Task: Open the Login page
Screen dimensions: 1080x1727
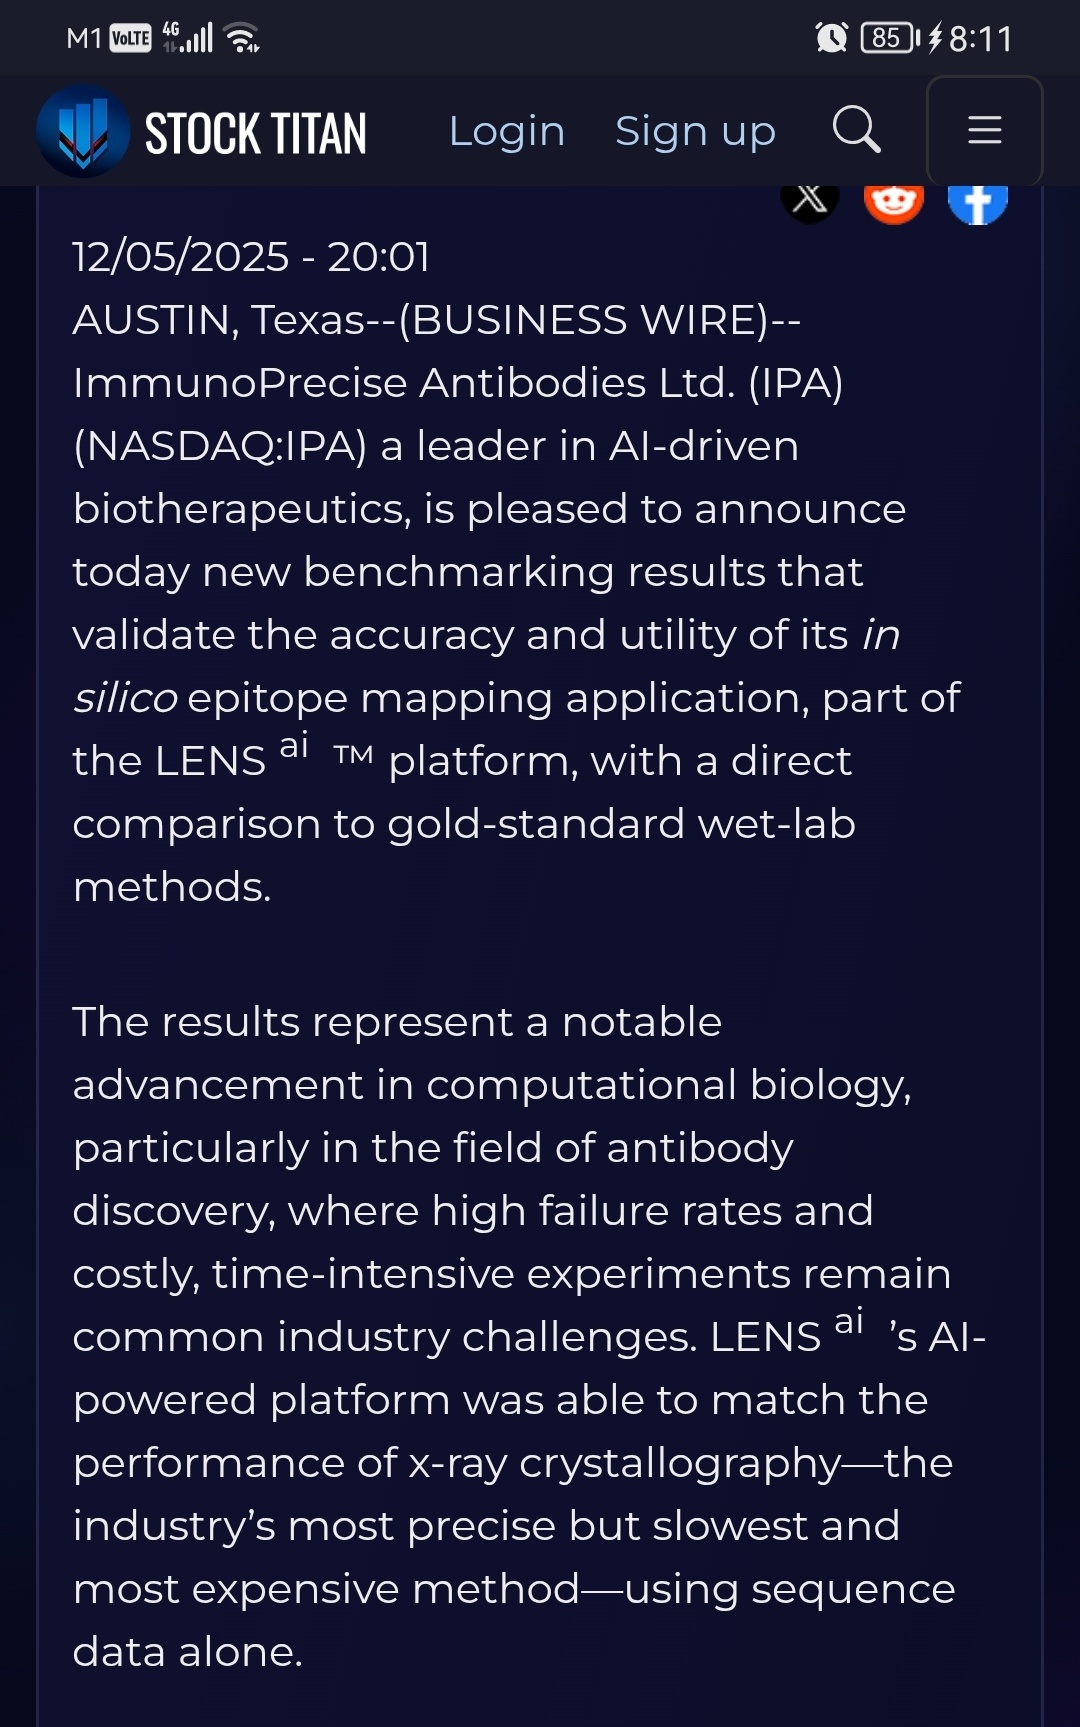Action: click(506, 131)
